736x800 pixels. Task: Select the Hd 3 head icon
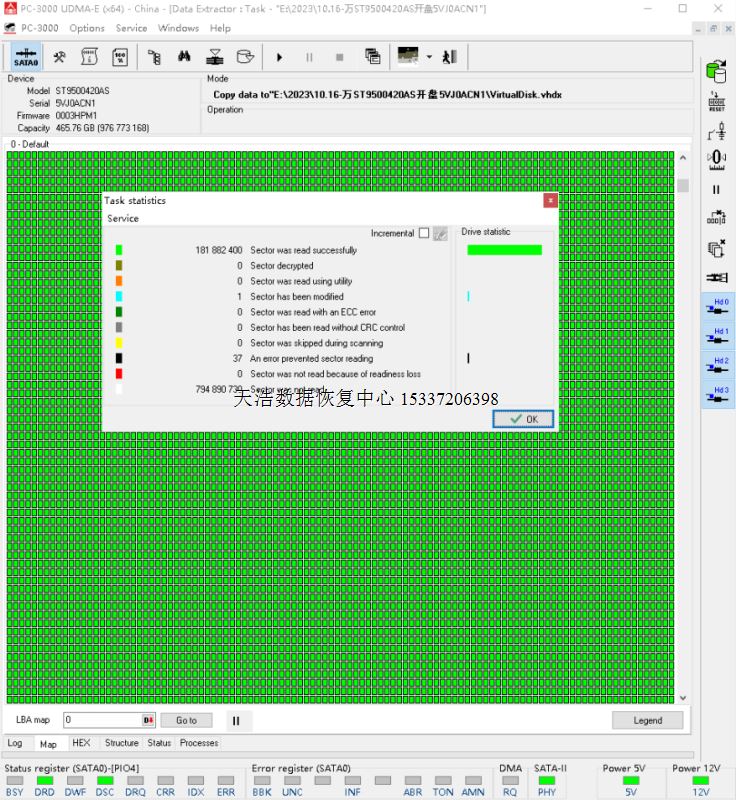coord(717,395)
